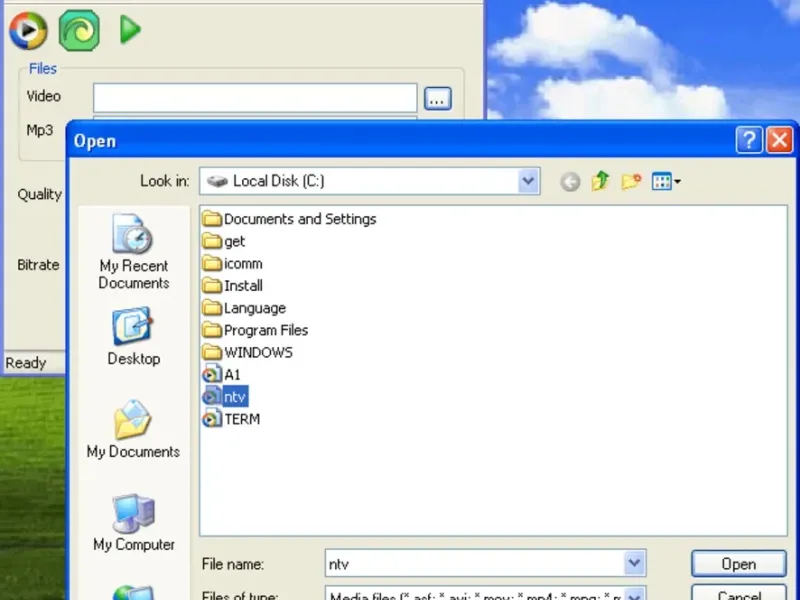Create a new folder in Local Disk

(x=631, y=181)
